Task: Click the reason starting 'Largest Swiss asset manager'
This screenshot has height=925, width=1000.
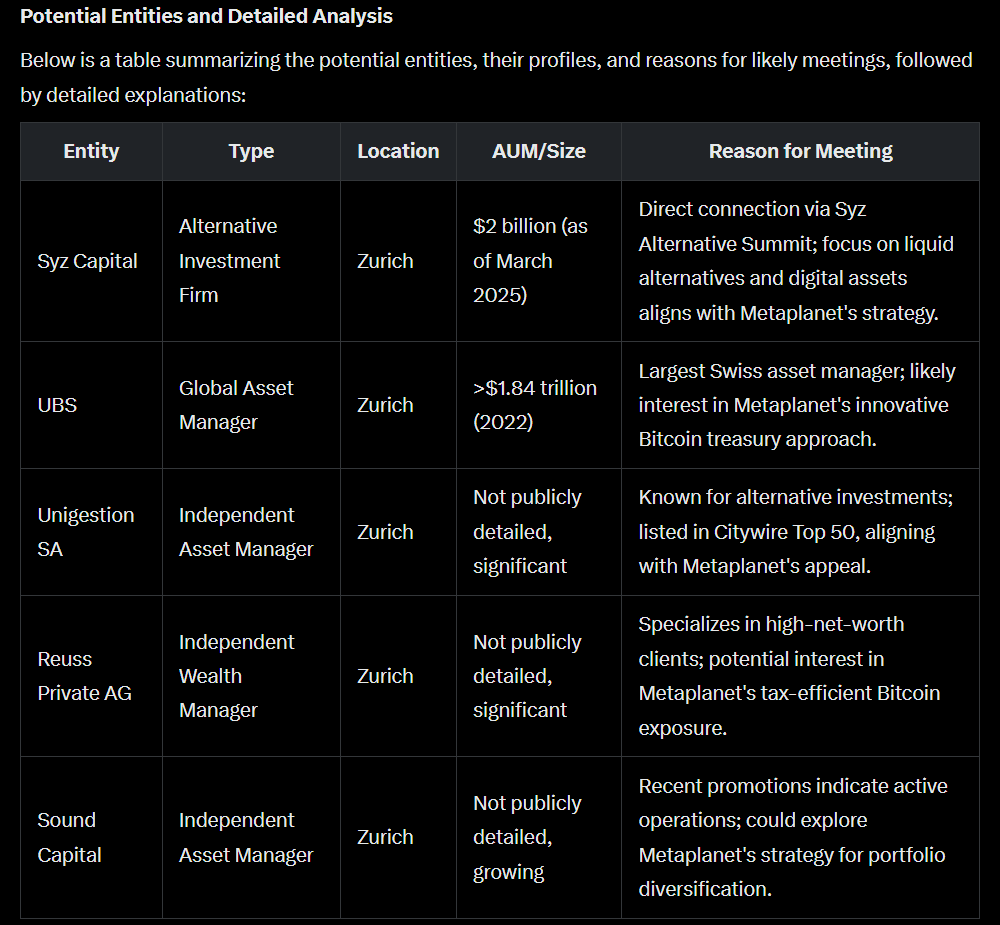Action: point(800,405)
